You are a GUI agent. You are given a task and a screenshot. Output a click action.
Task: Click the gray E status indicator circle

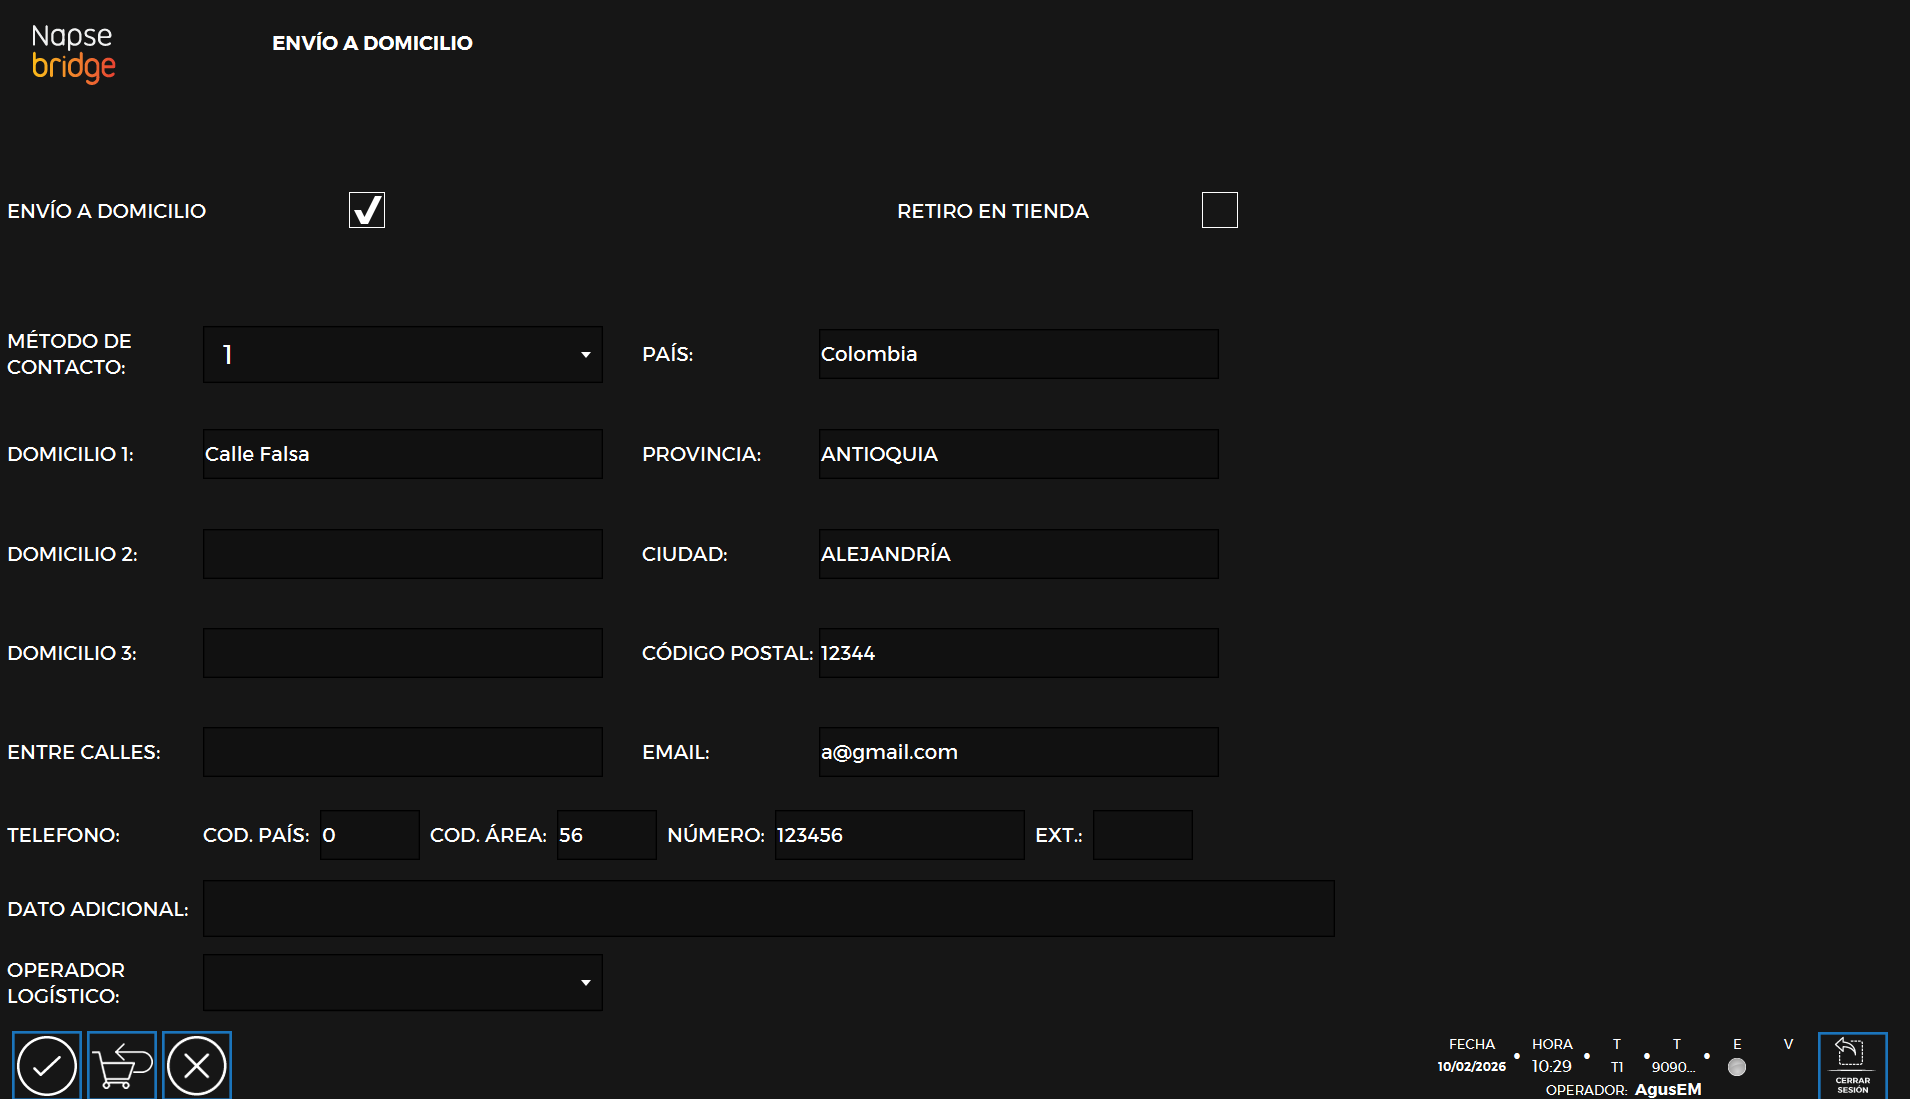coord(1737,1067)
